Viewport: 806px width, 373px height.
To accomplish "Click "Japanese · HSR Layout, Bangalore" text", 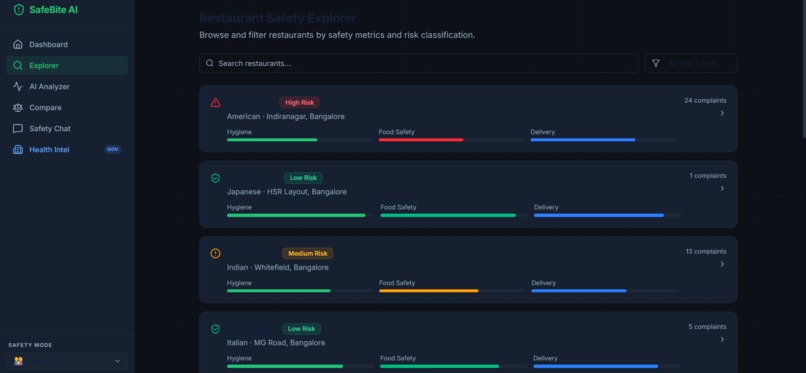I will (287, 192).
